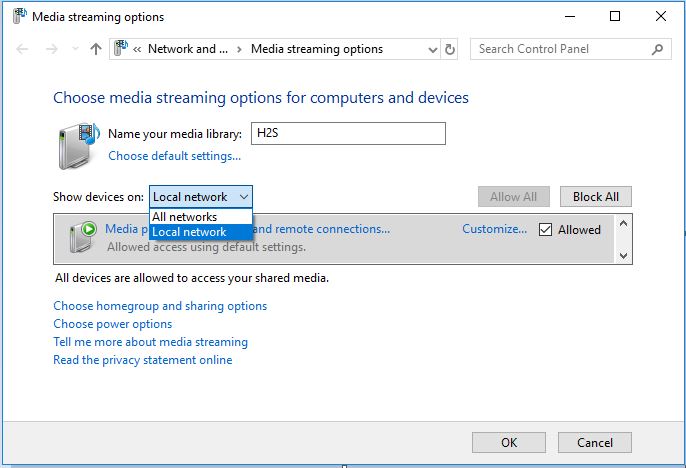Screen dimensions: 686x468
Task: Click the Forward navigation arrow
Action: [x=49, y=49]
